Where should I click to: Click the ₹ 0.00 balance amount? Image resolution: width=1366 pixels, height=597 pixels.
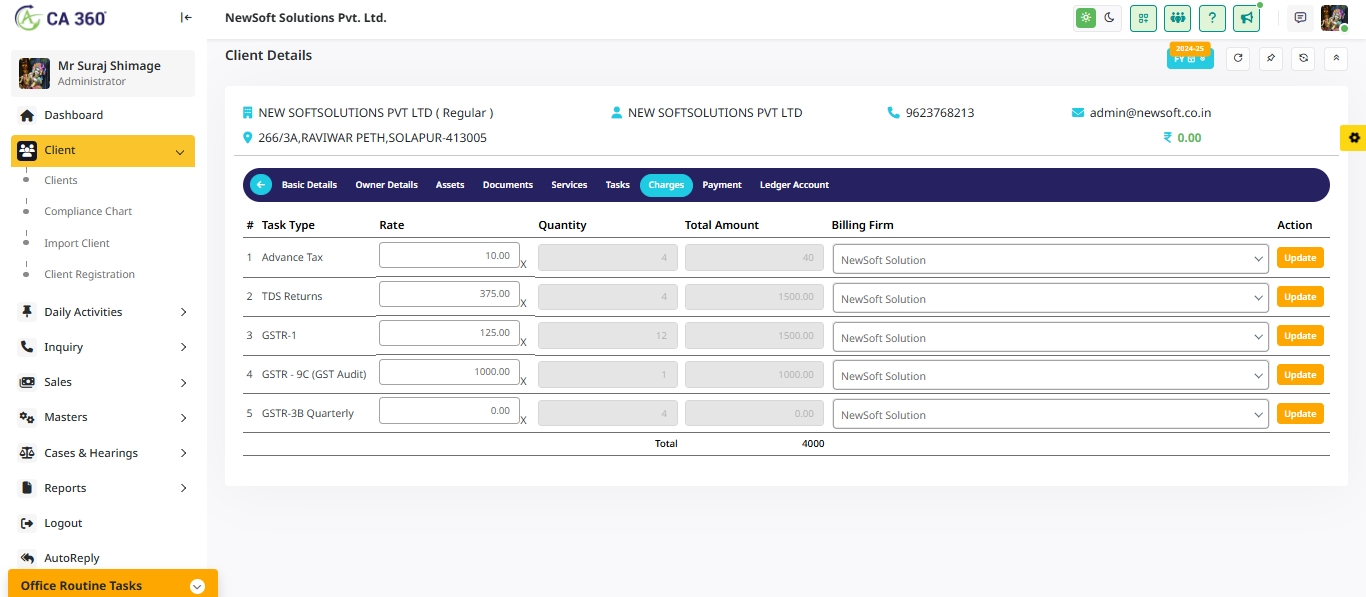click(1182, 138)
